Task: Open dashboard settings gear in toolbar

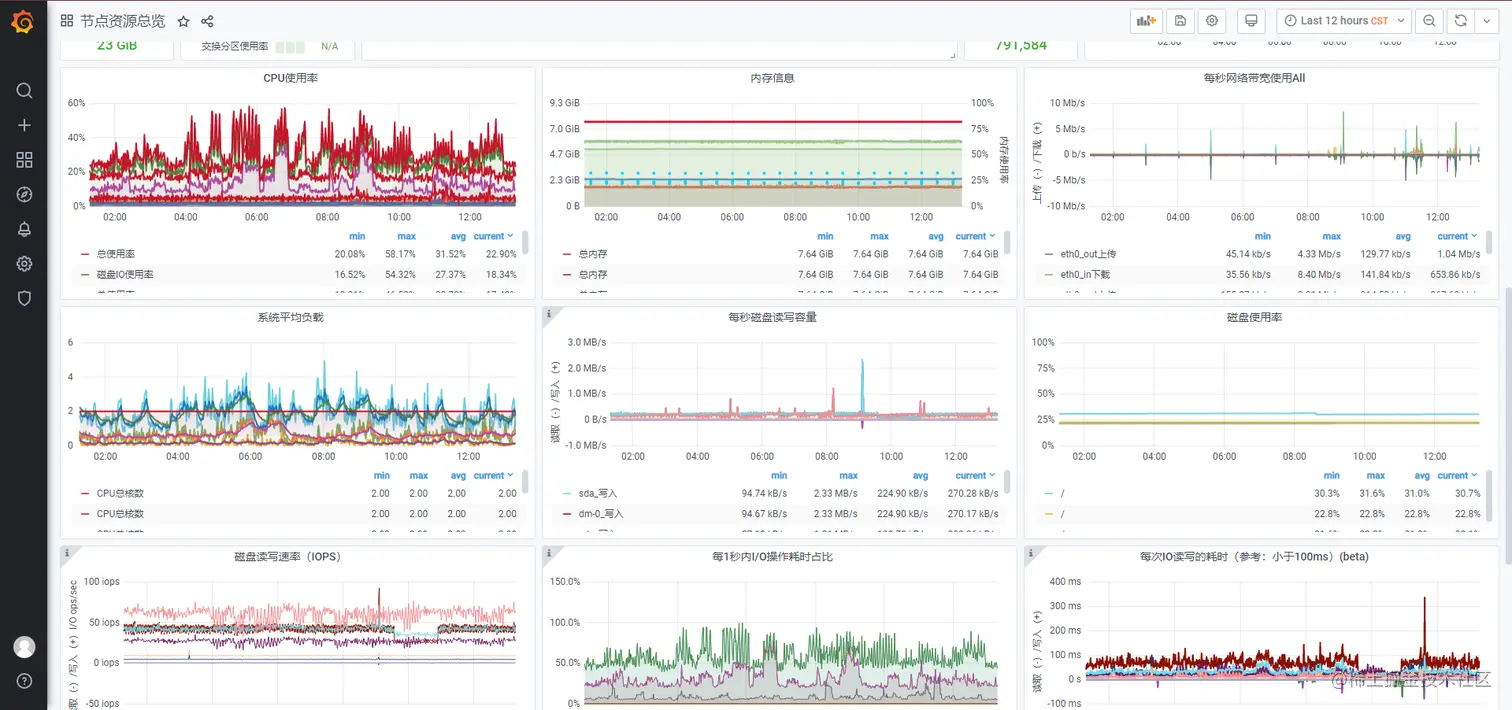Action: [x=1212, y=21]
